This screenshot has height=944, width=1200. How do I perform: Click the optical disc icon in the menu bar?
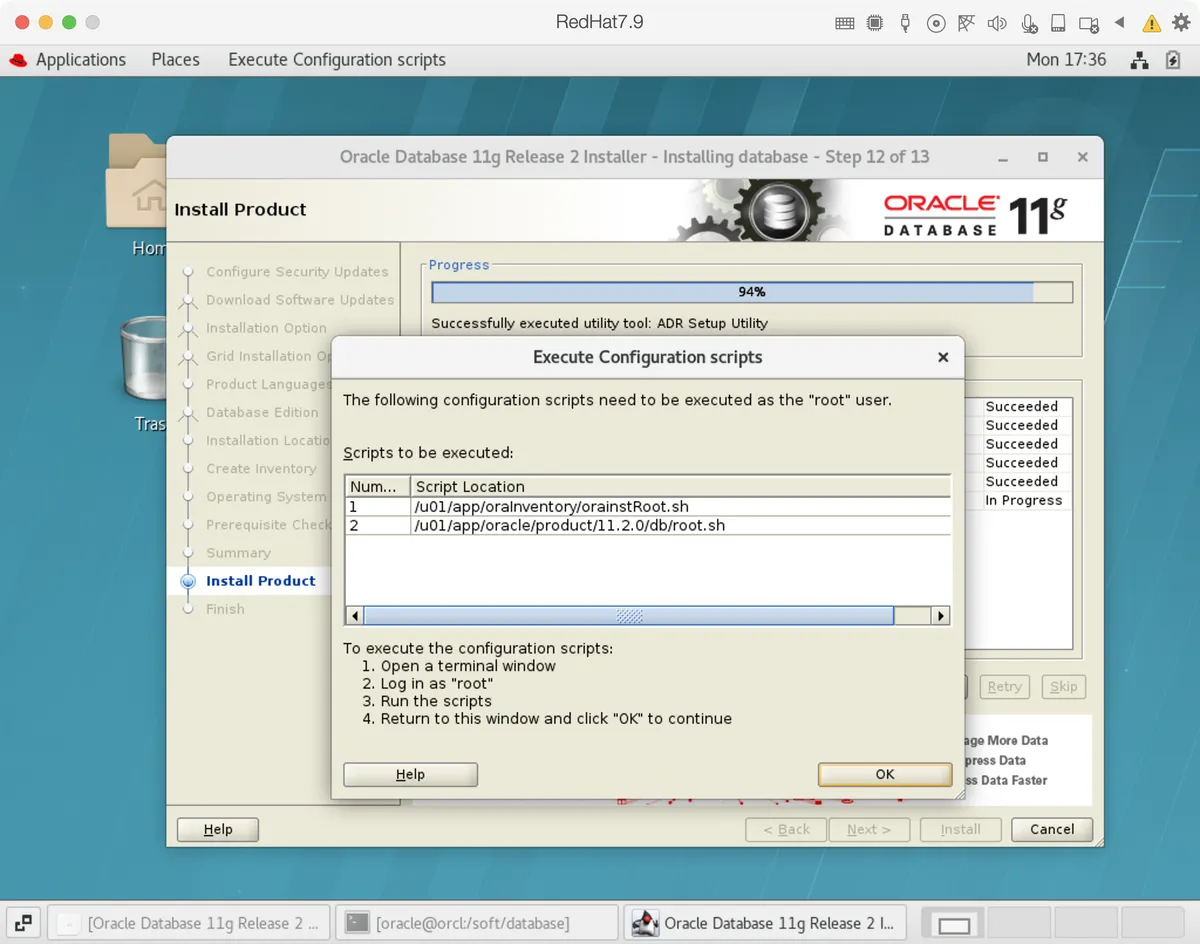[936, 22]
